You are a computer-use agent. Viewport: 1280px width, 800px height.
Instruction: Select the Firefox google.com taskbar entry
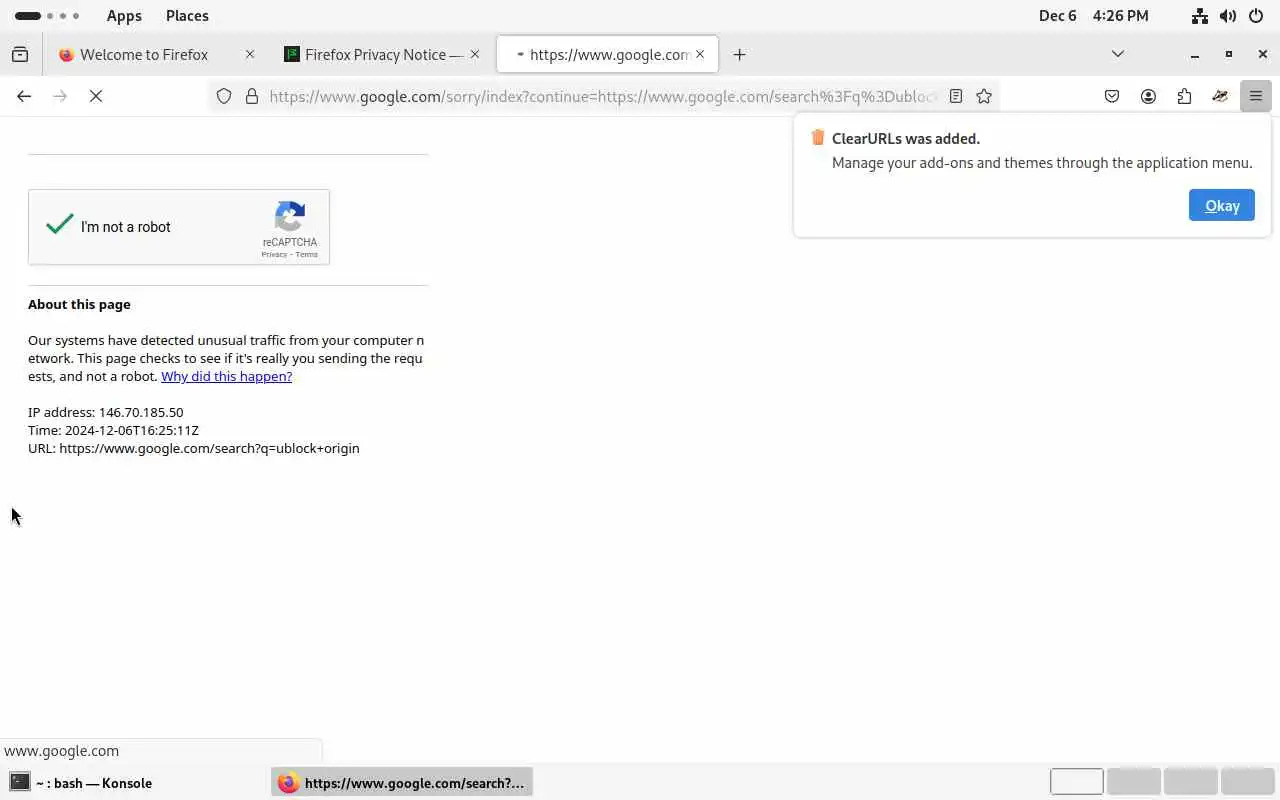pyautogui.click(x=402, y=783)
